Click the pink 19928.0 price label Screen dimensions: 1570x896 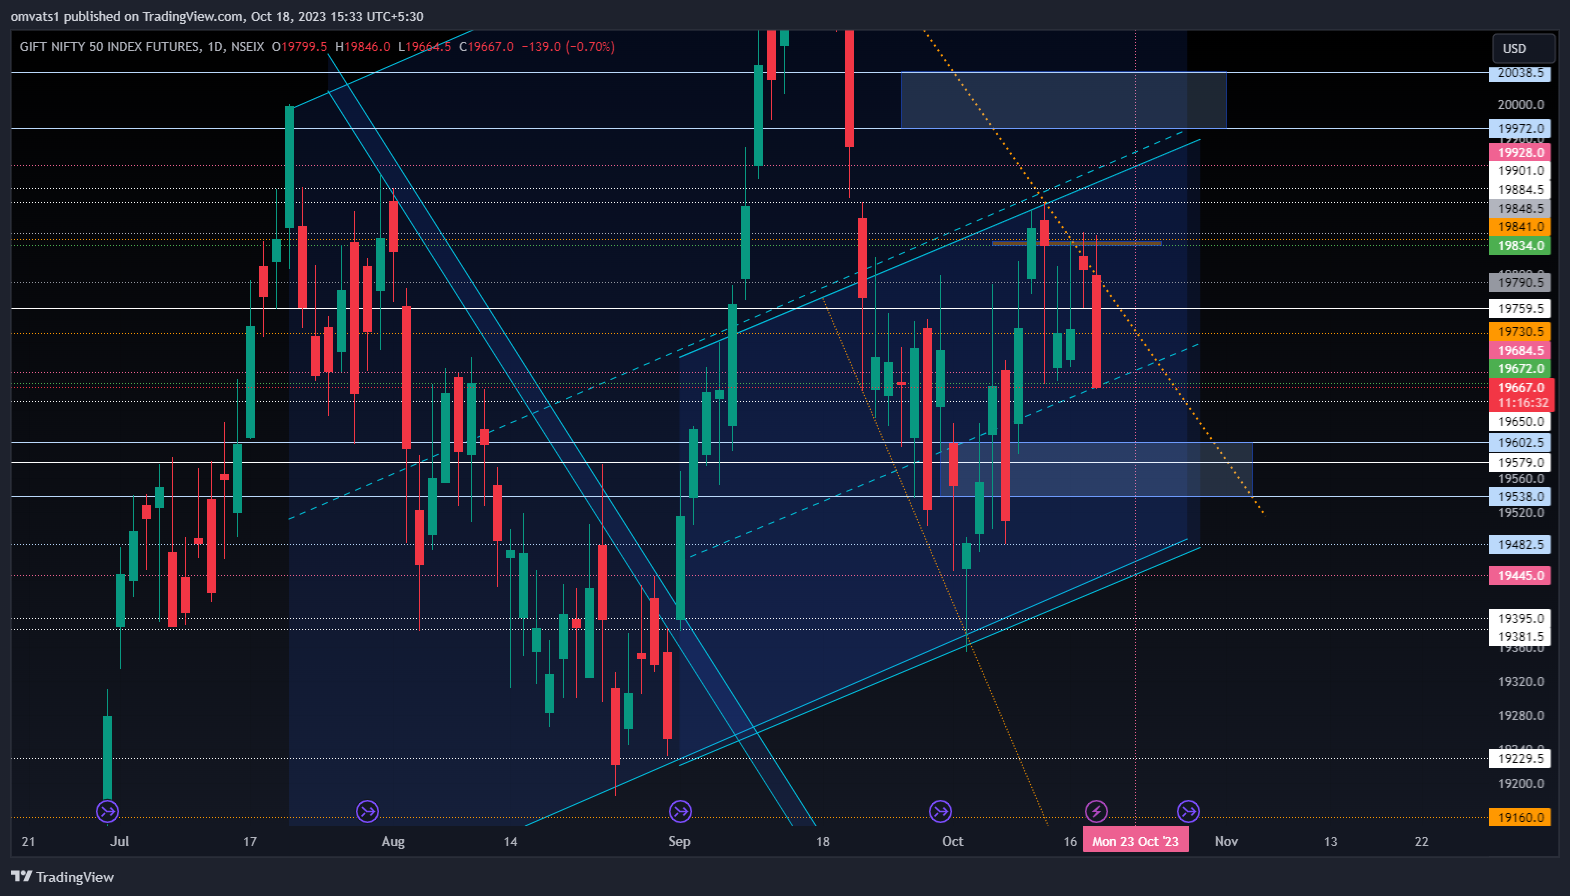click(x=1520, y=152)
